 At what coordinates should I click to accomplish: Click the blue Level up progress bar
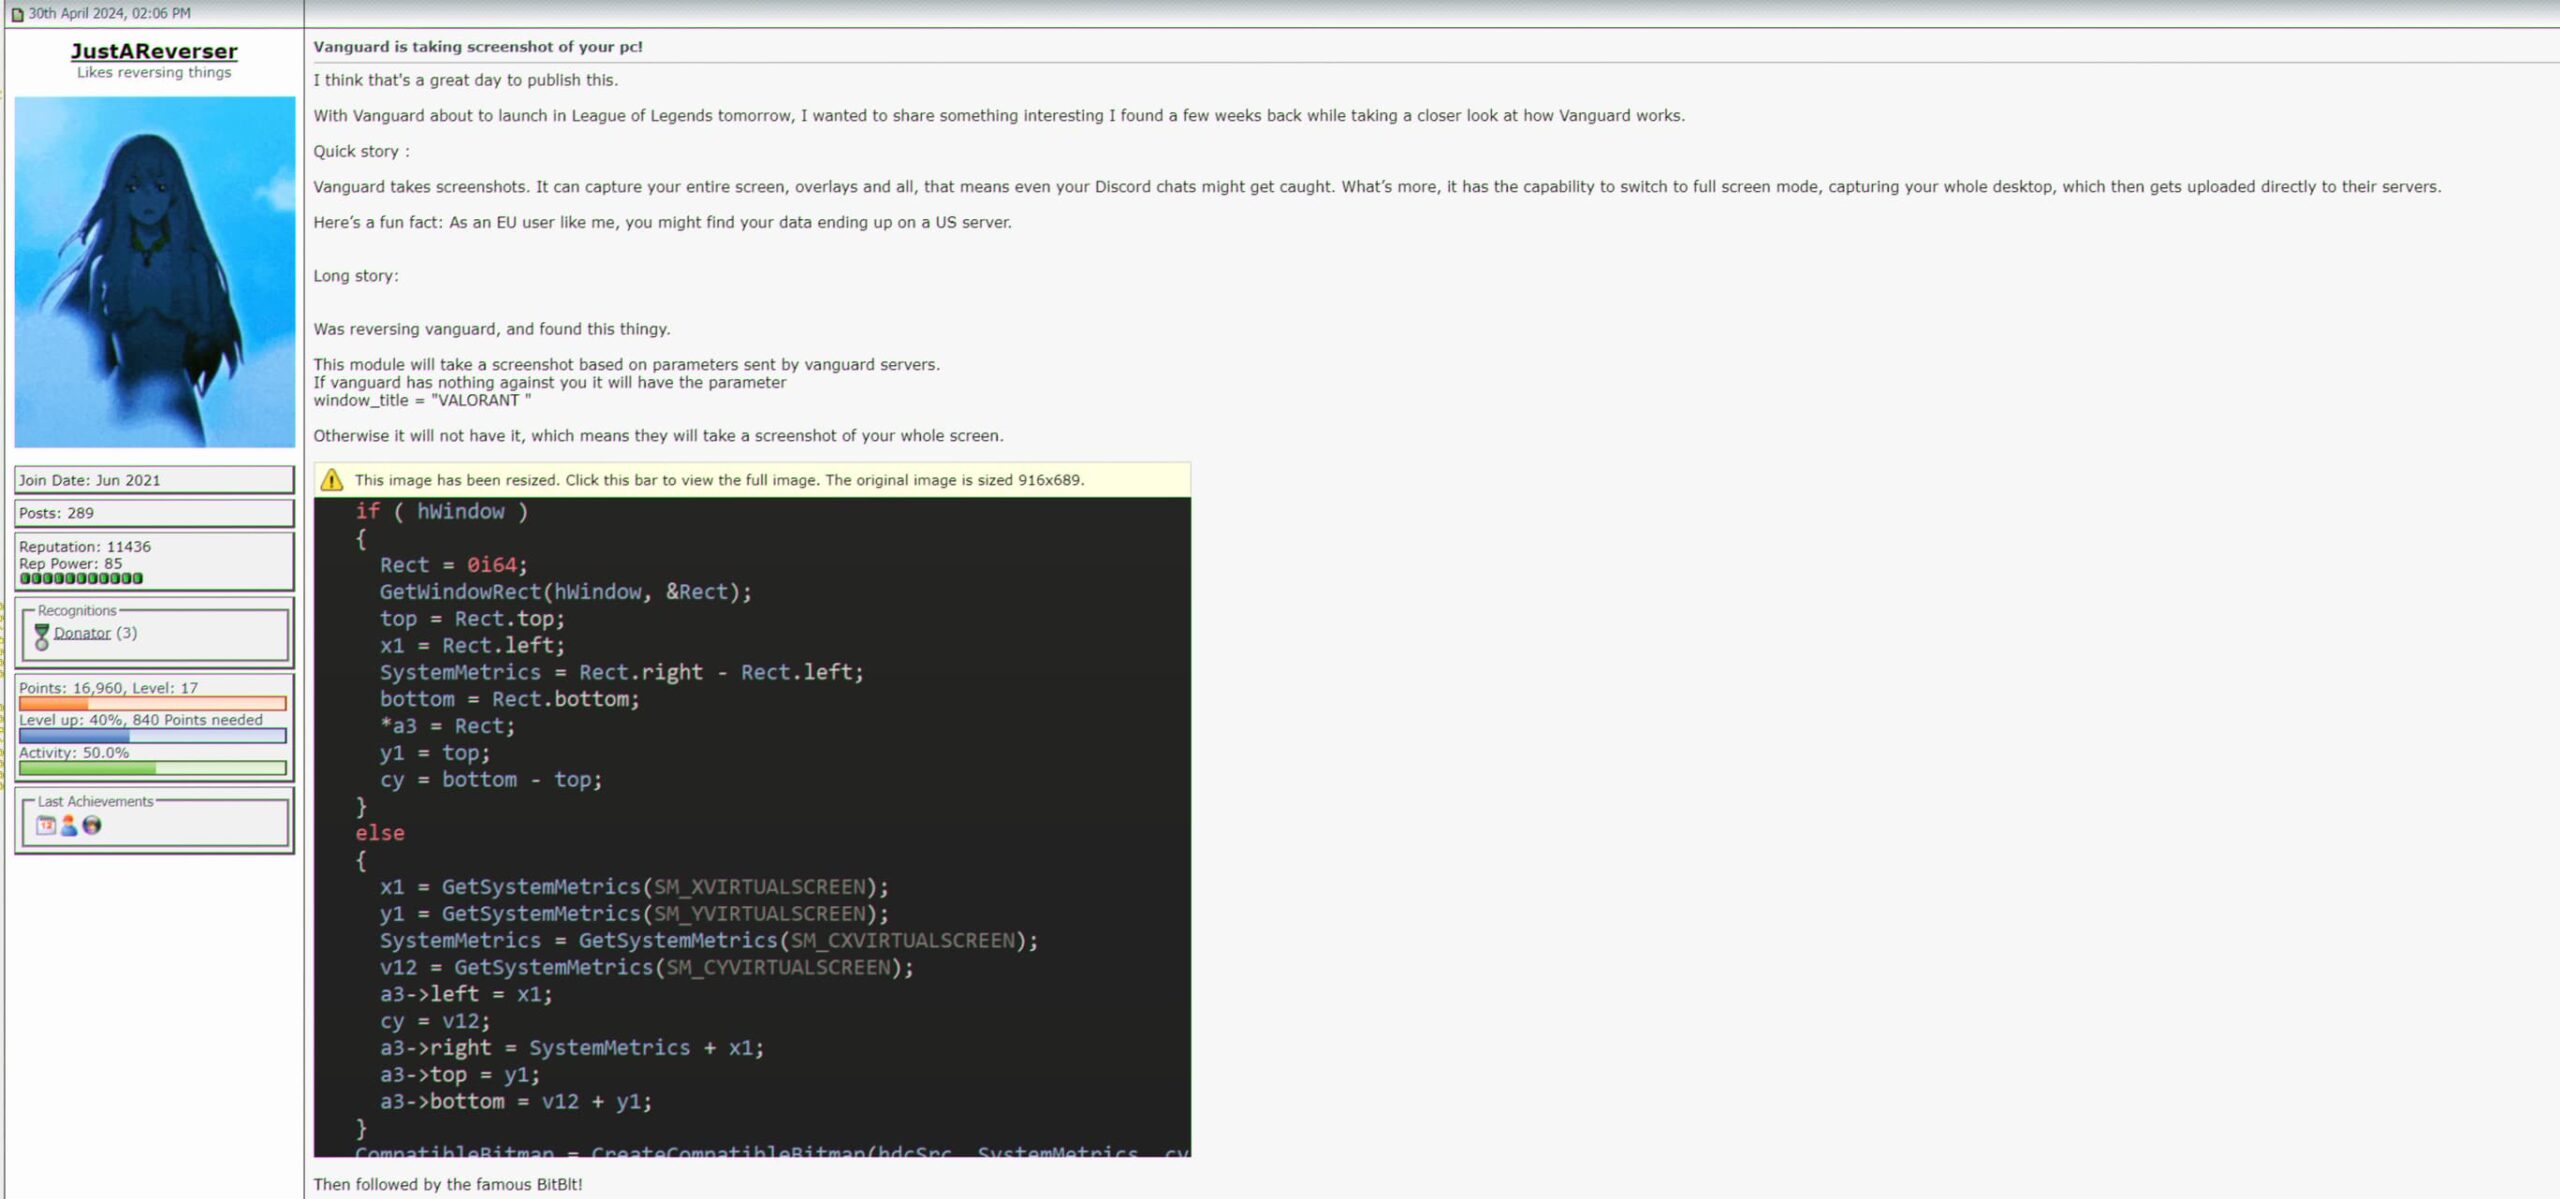[x=153, y=736]
